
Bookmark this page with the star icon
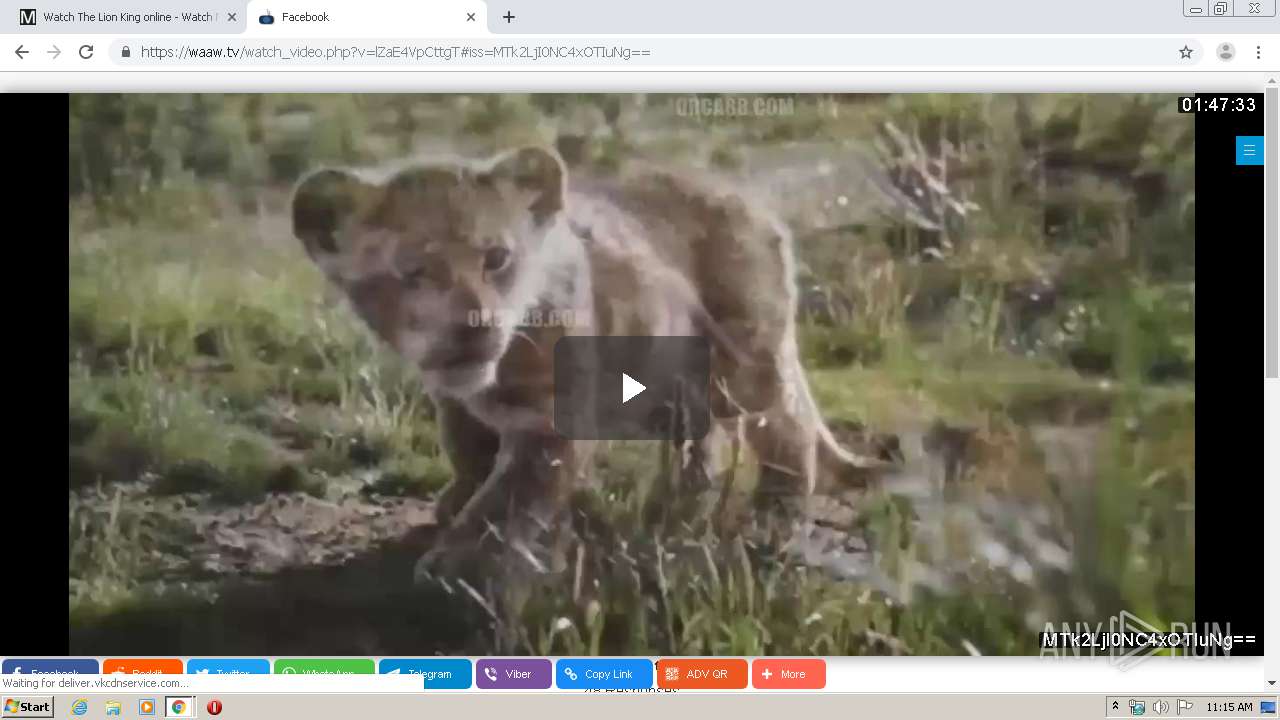coord(1186,52)
